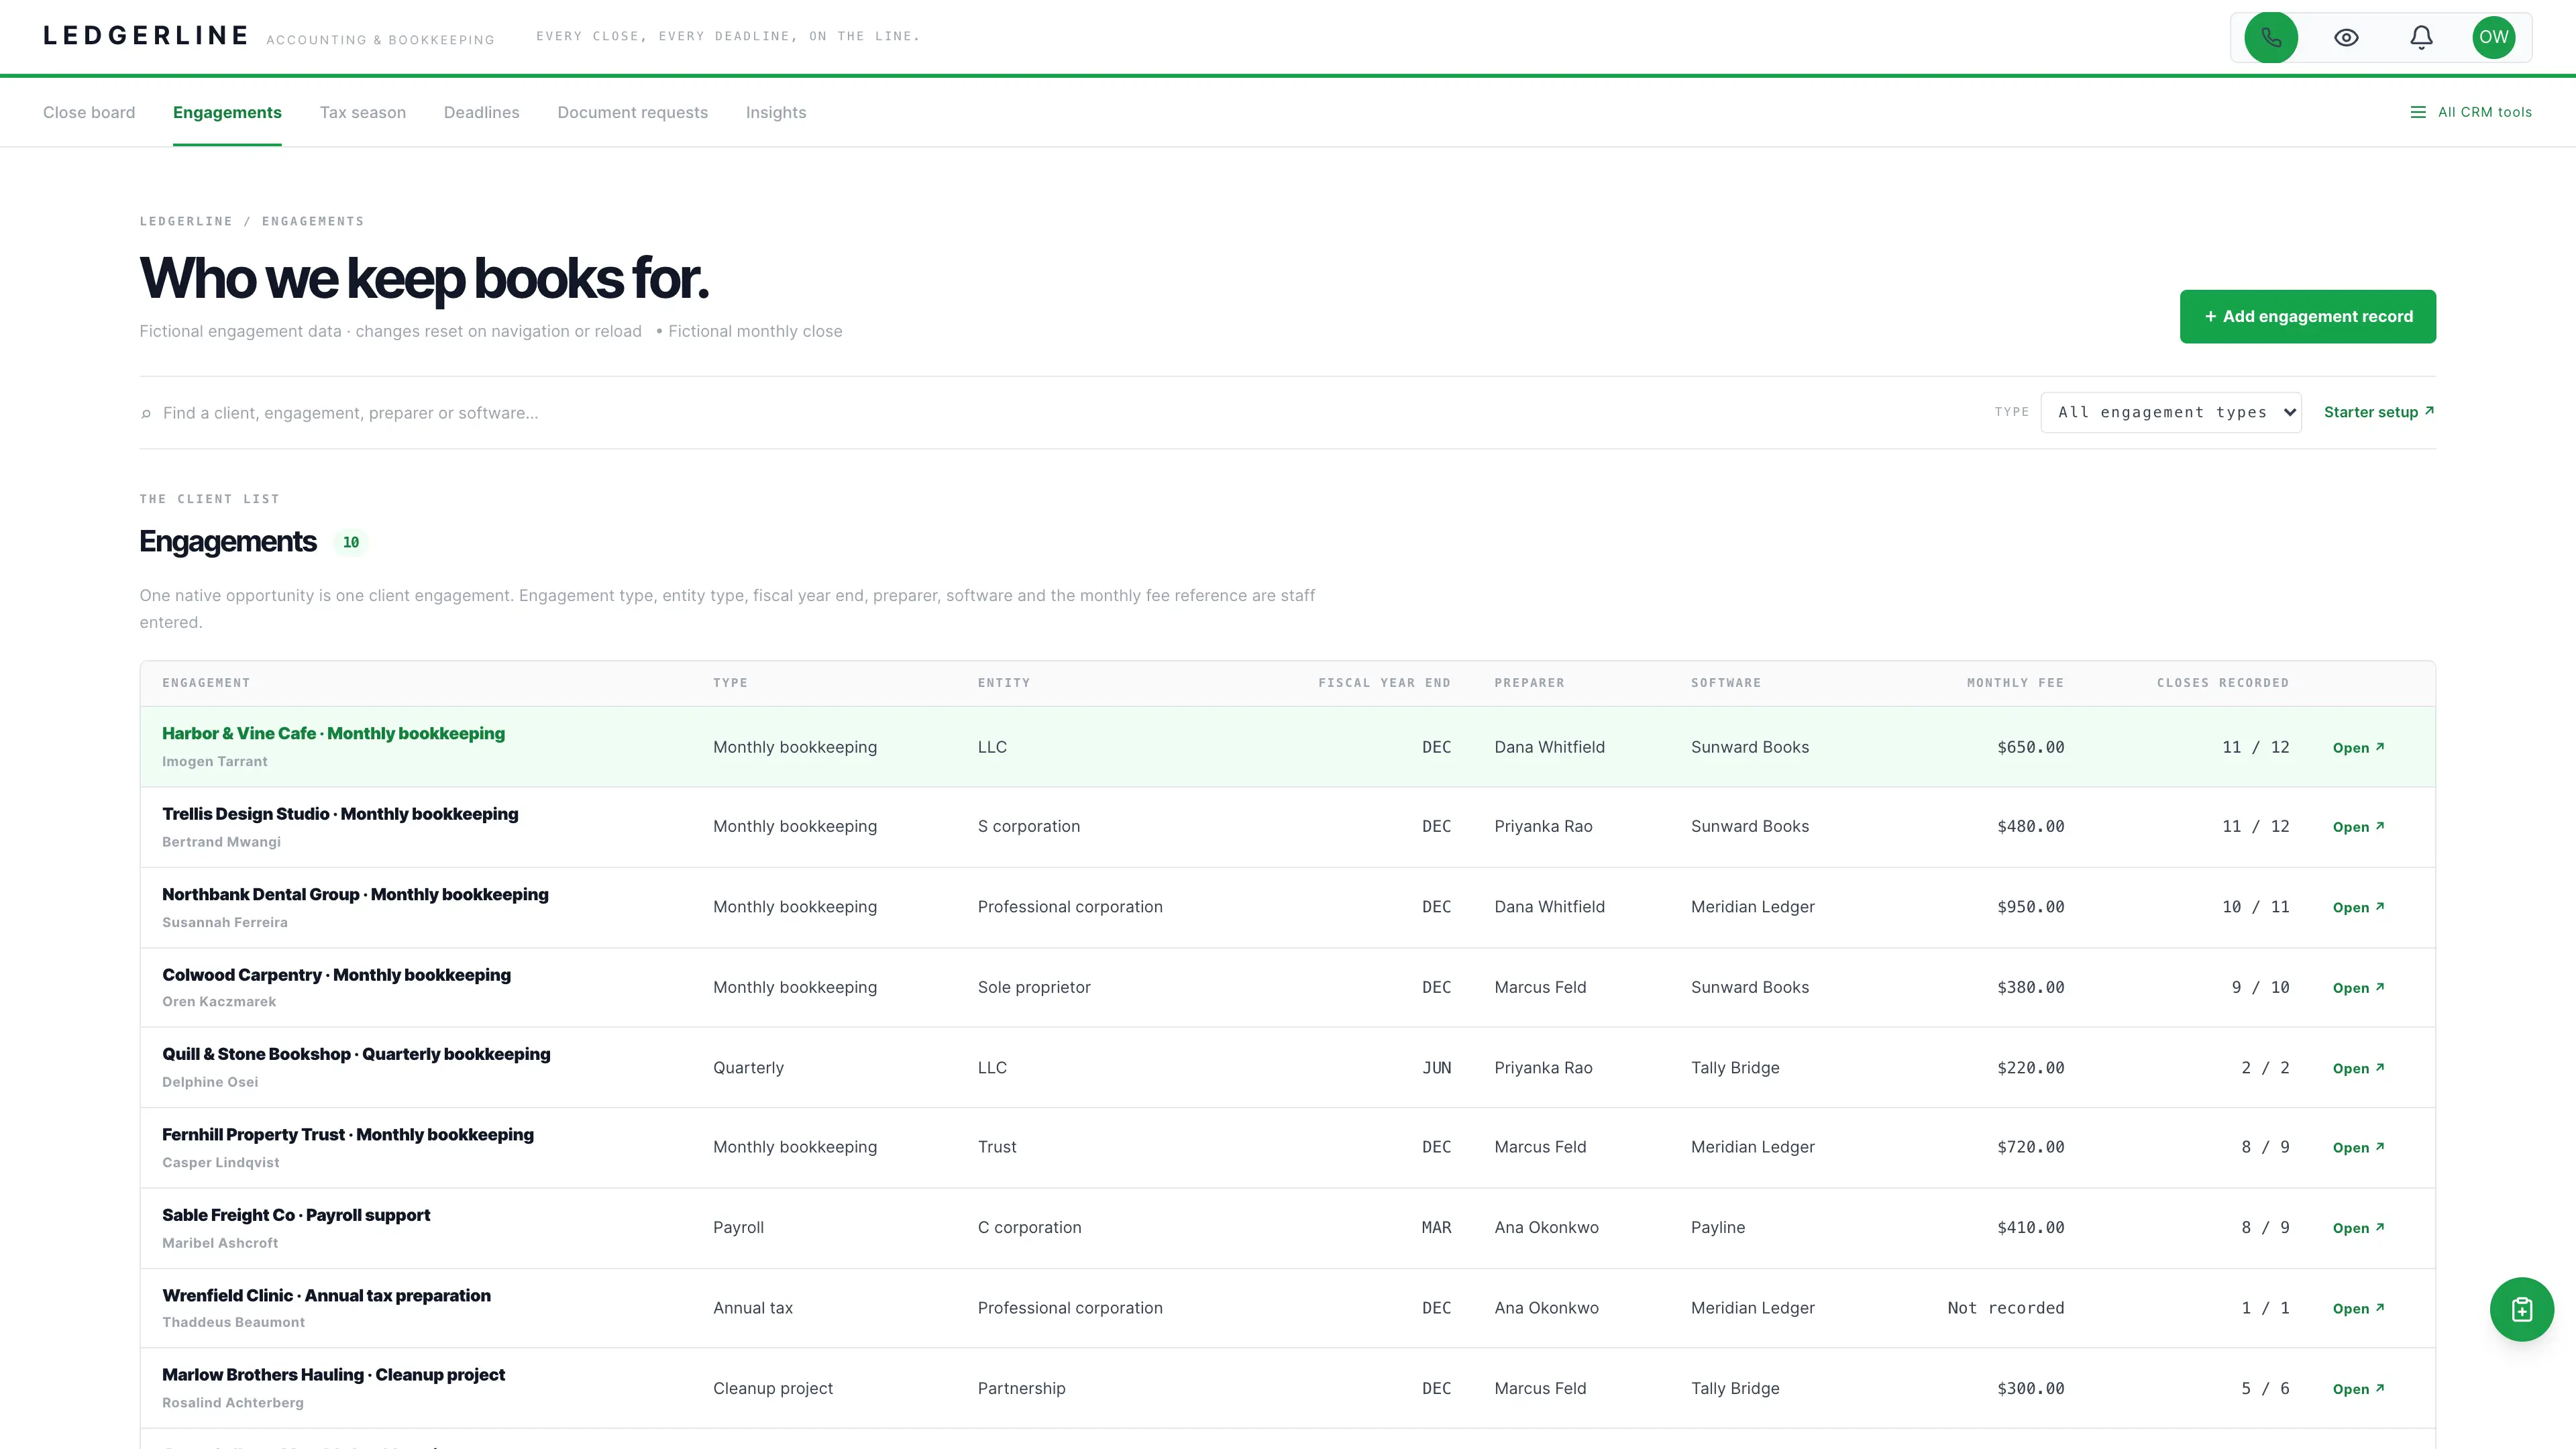Open the All engagement types dropdown

coord(2171,412)
